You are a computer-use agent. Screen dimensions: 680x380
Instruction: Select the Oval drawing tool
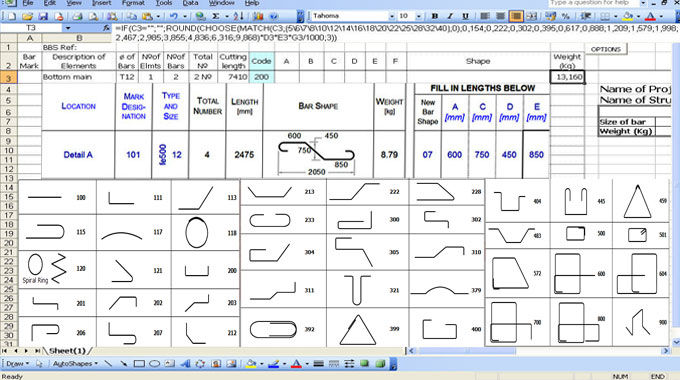[154, 364]
